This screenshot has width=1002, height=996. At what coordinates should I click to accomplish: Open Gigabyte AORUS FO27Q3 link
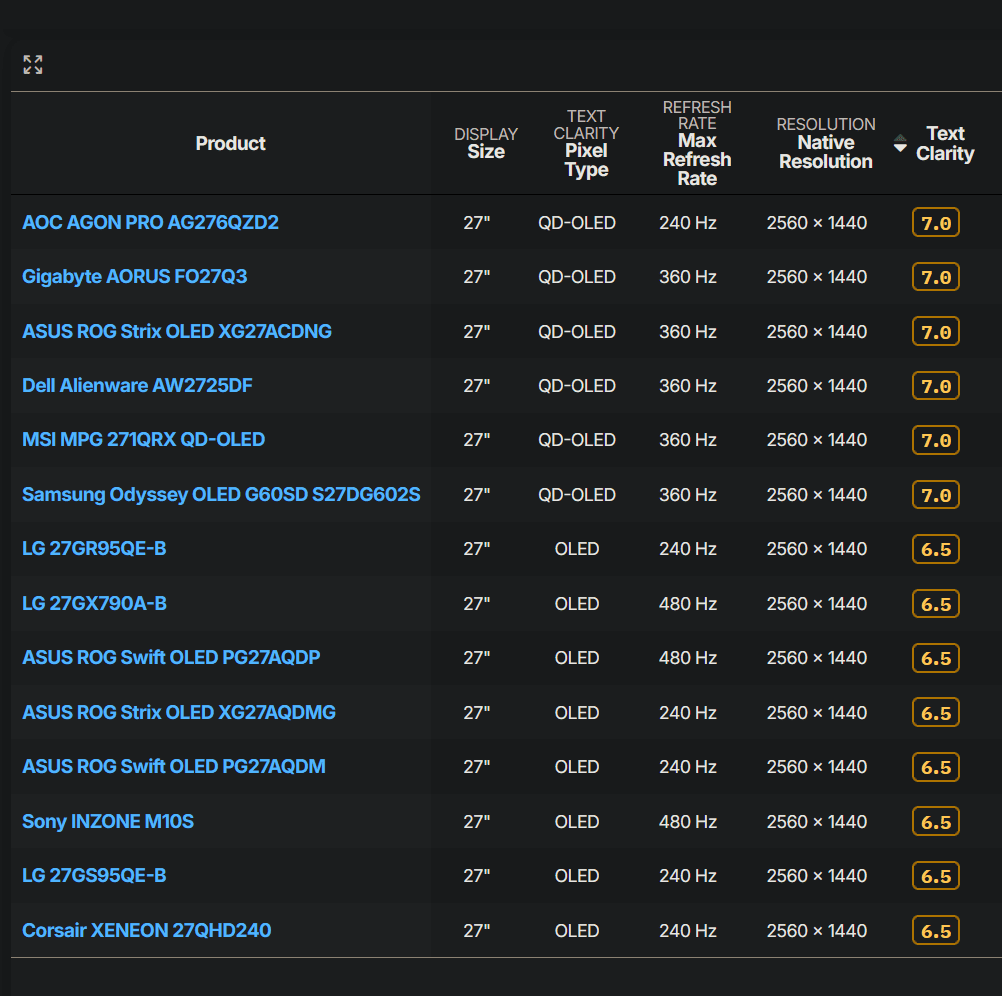(x=134, y=277)
